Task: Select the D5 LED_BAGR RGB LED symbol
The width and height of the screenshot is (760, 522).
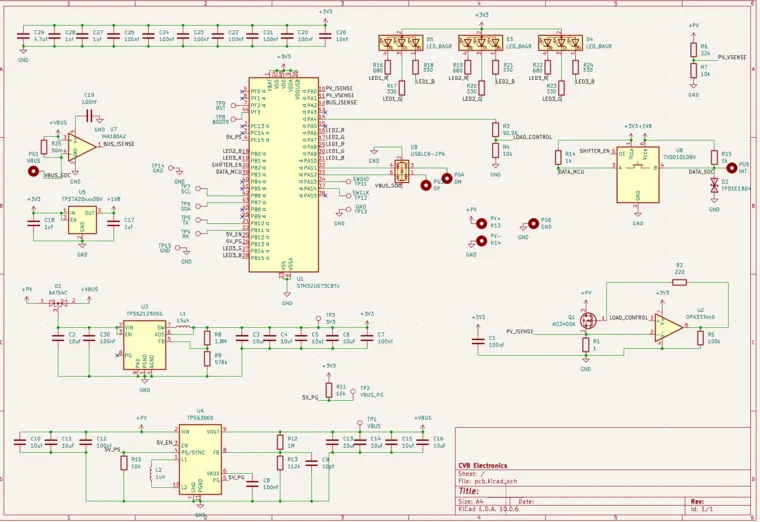Action: (401, 43)
